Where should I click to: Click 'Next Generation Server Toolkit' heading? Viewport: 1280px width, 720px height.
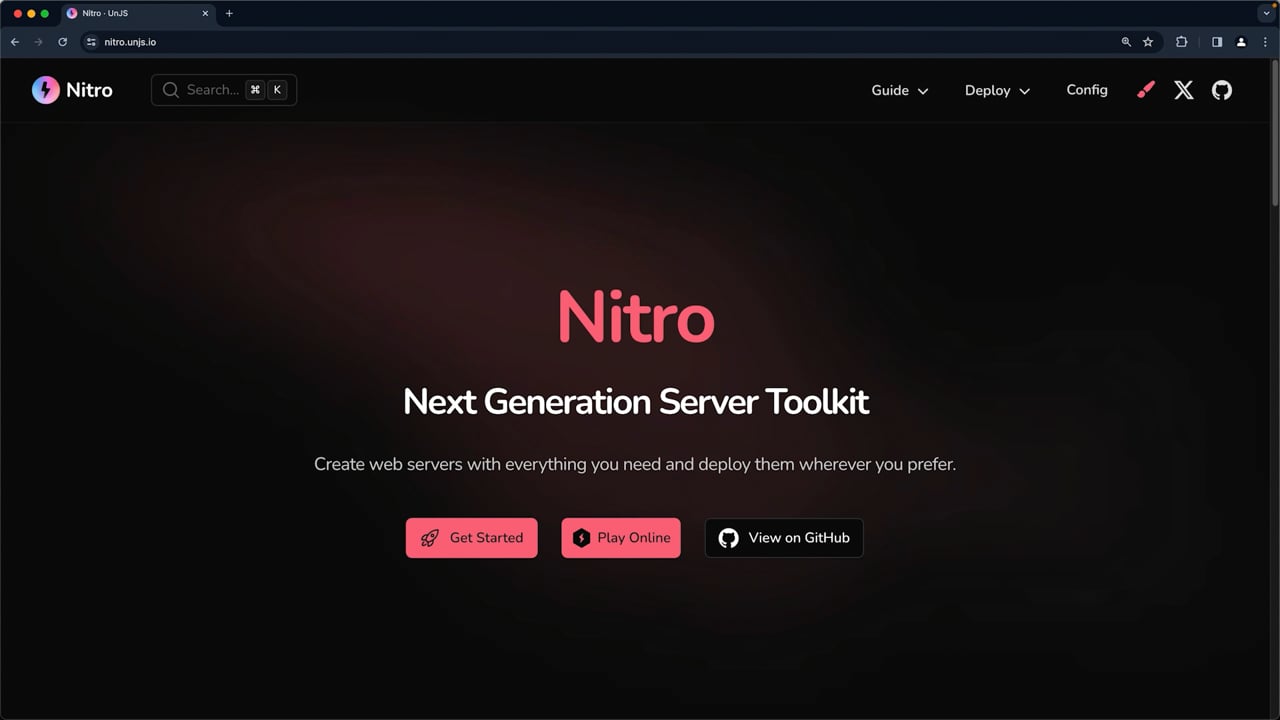636,402
